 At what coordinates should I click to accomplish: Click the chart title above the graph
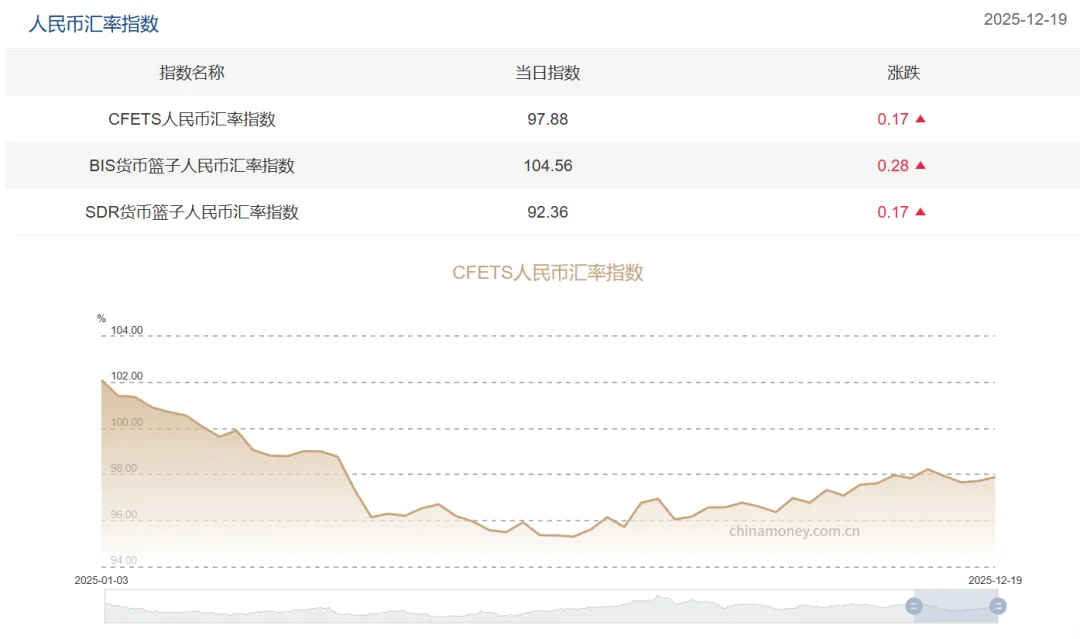point(547,272)
